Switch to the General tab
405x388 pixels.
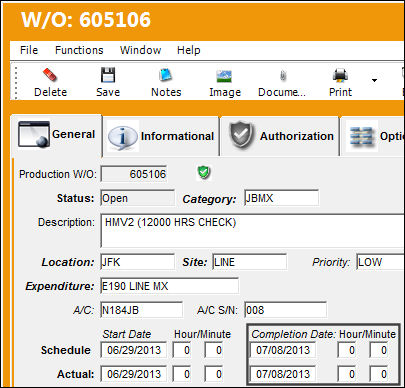(56, 135)
